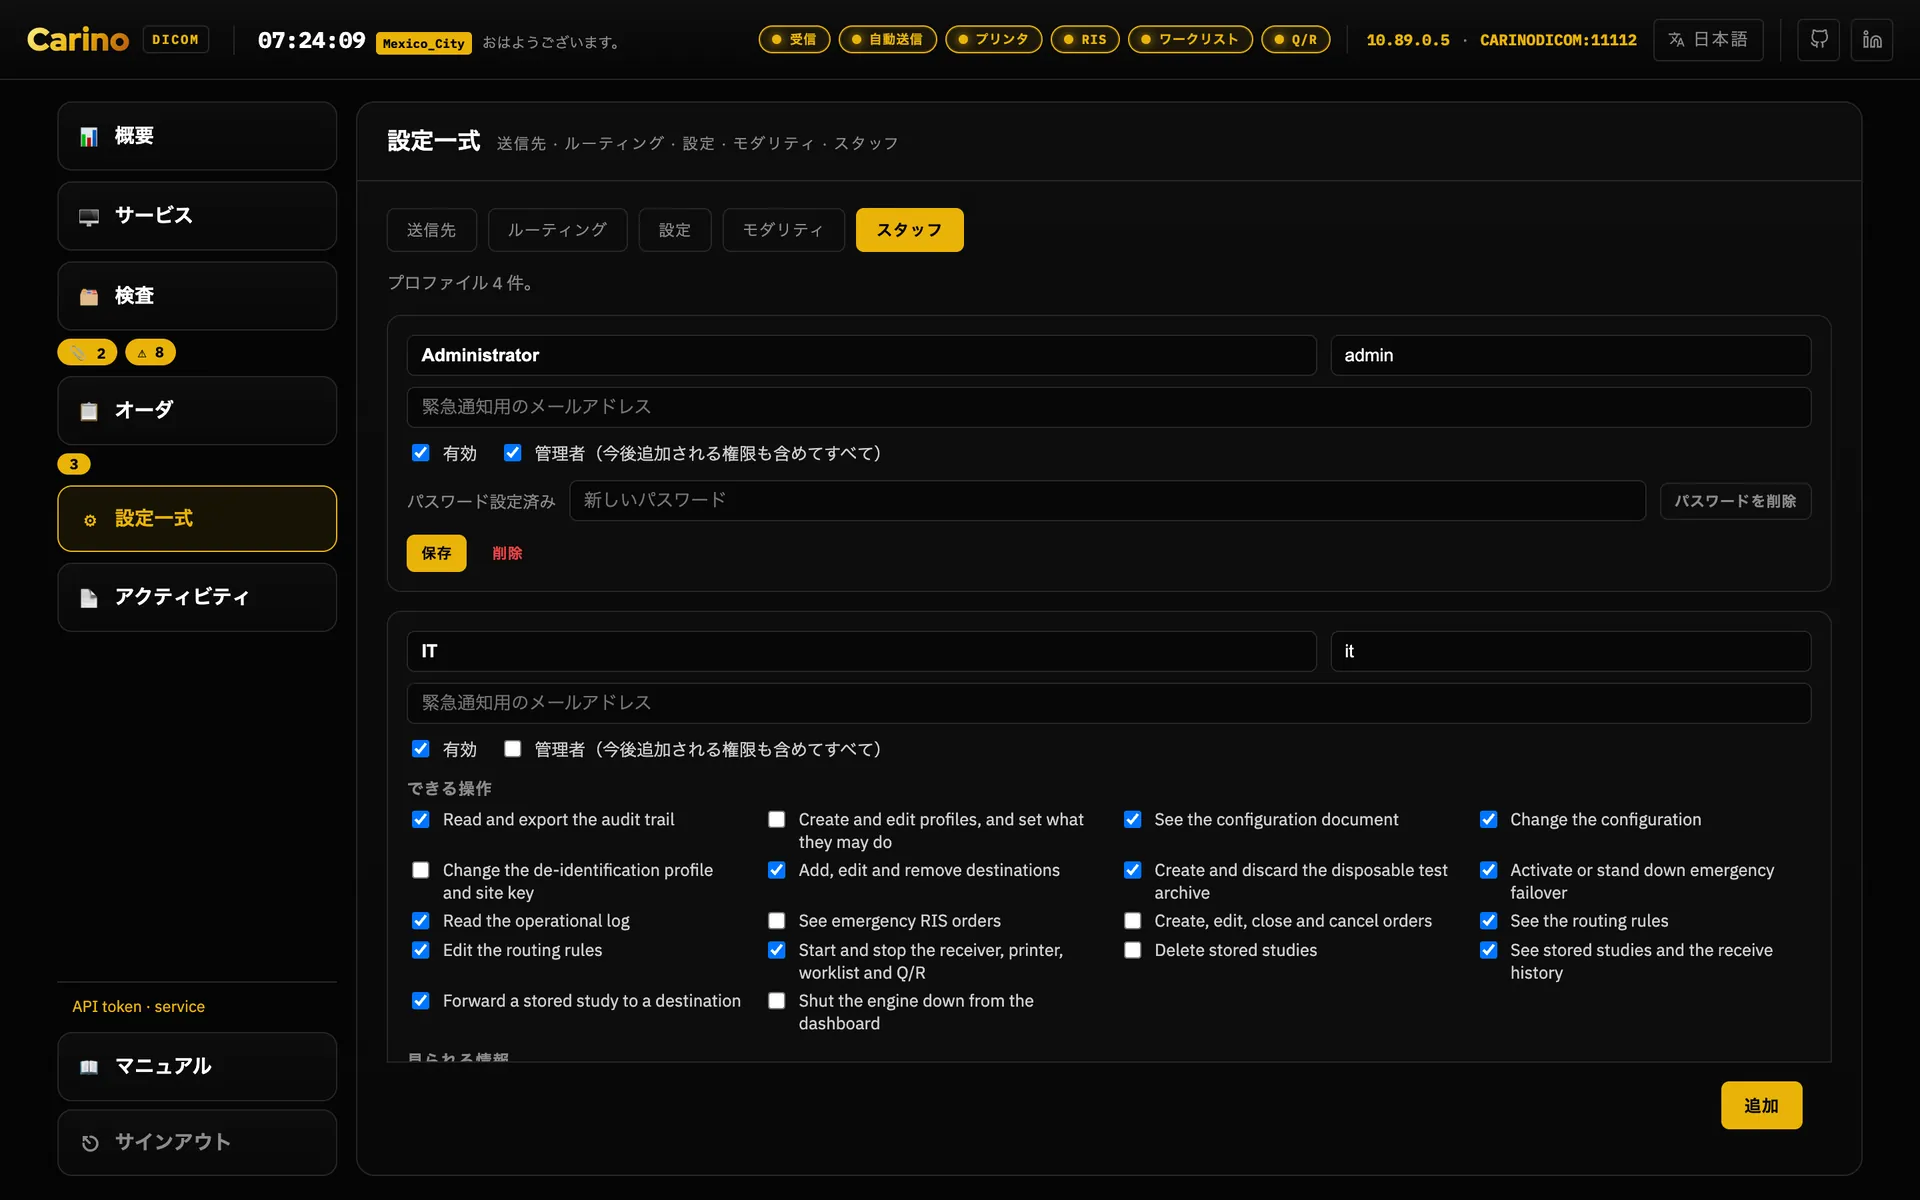
Task: Toggle 有効 for the IT profile
Action: [x=421, y=749]
